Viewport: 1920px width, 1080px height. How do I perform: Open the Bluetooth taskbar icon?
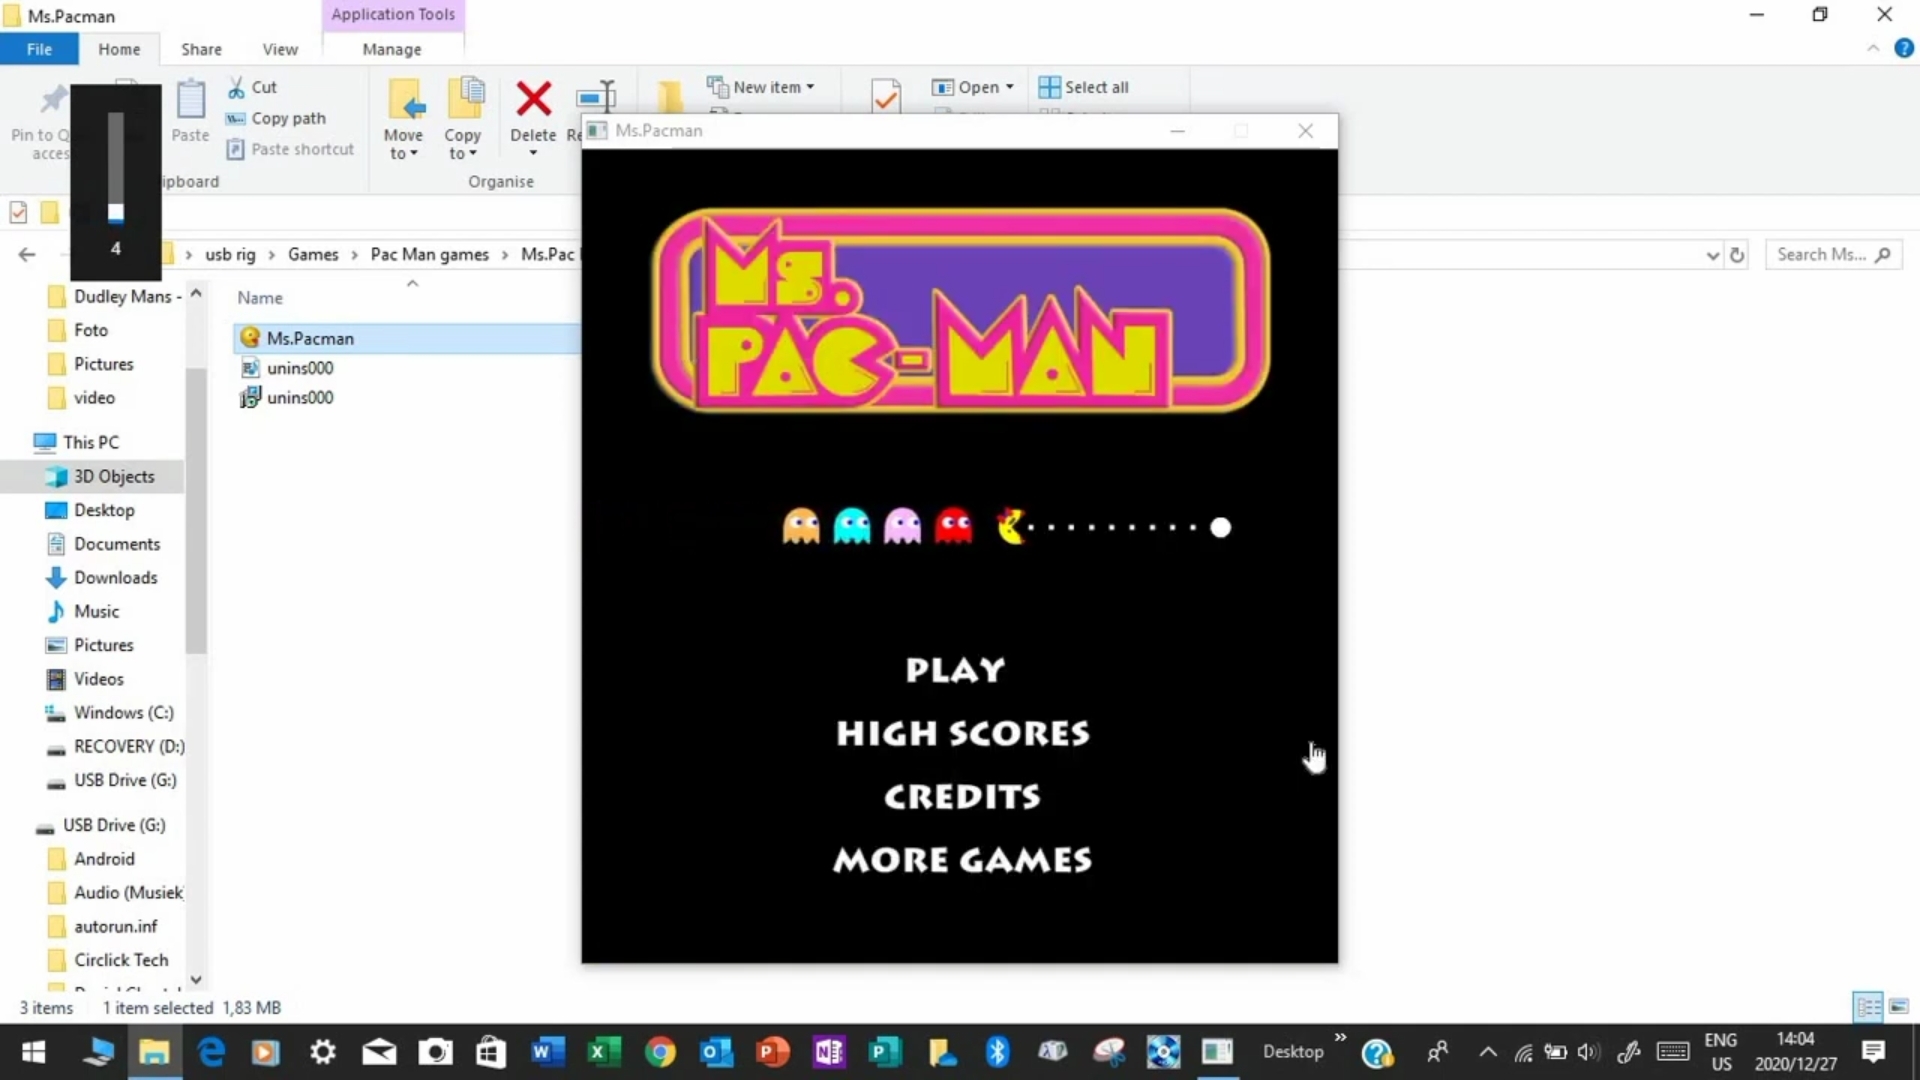[996, 1052]
